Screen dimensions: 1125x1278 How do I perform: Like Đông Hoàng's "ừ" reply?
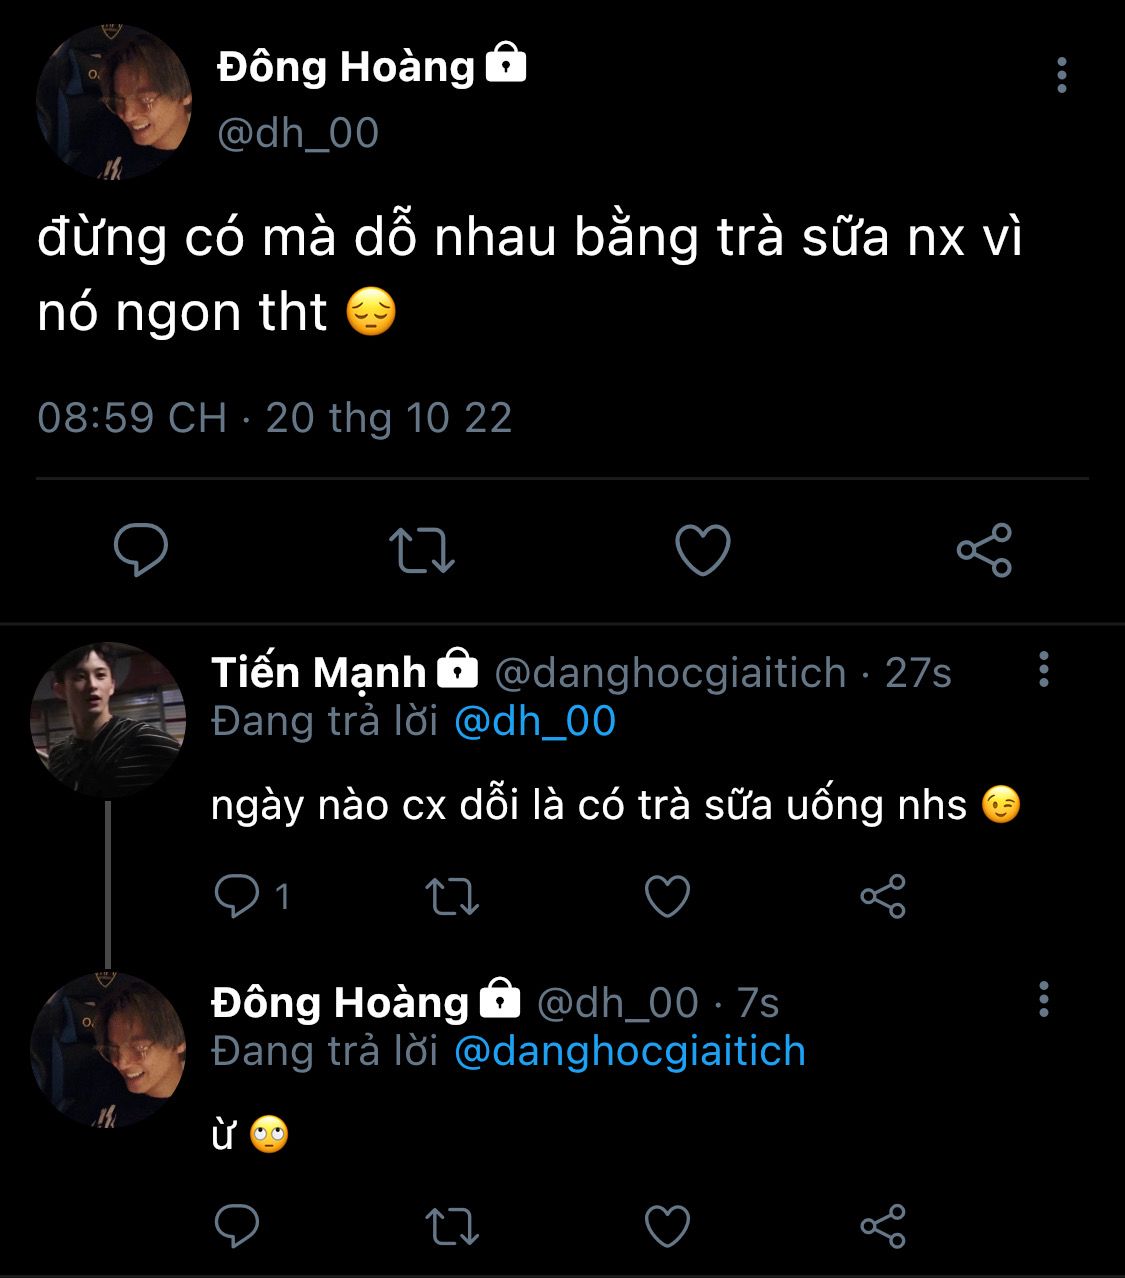[x=667, y=1226]
